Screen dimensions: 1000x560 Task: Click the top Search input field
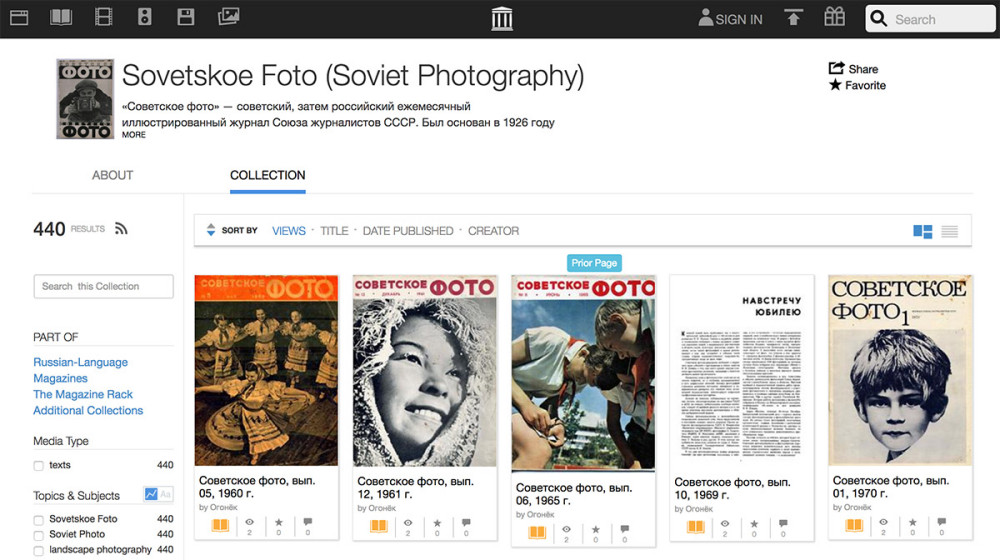(x=930, y=19)
